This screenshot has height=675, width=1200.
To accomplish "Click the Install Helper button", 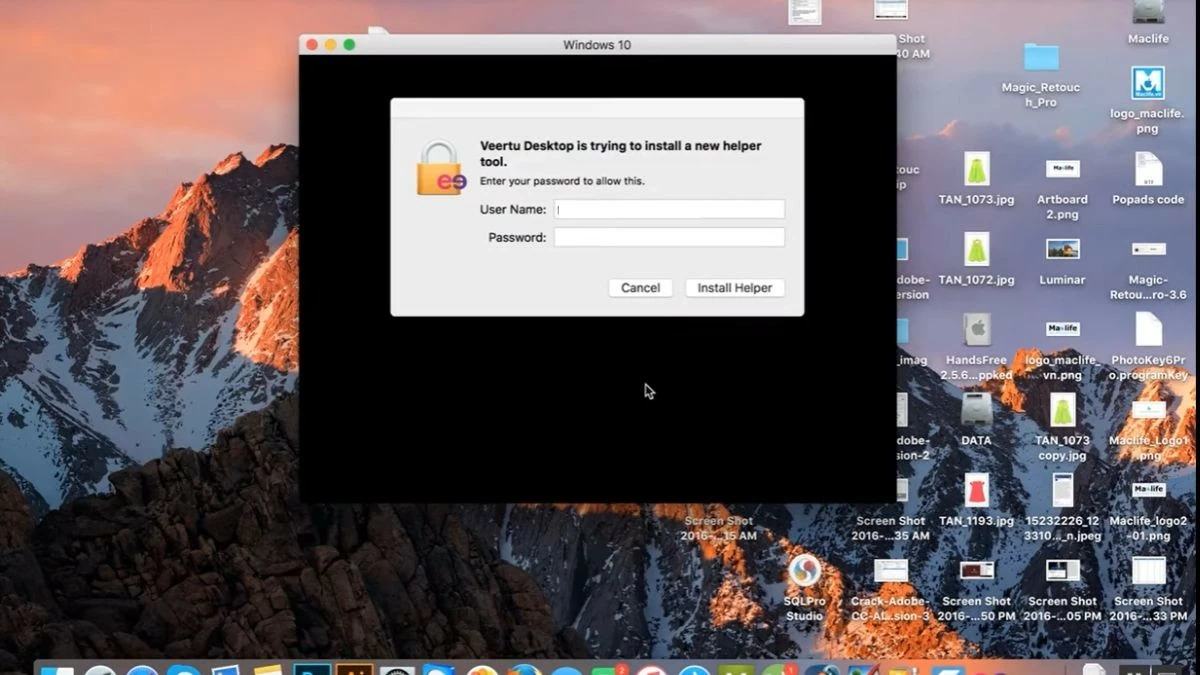I will pos(735,288).
